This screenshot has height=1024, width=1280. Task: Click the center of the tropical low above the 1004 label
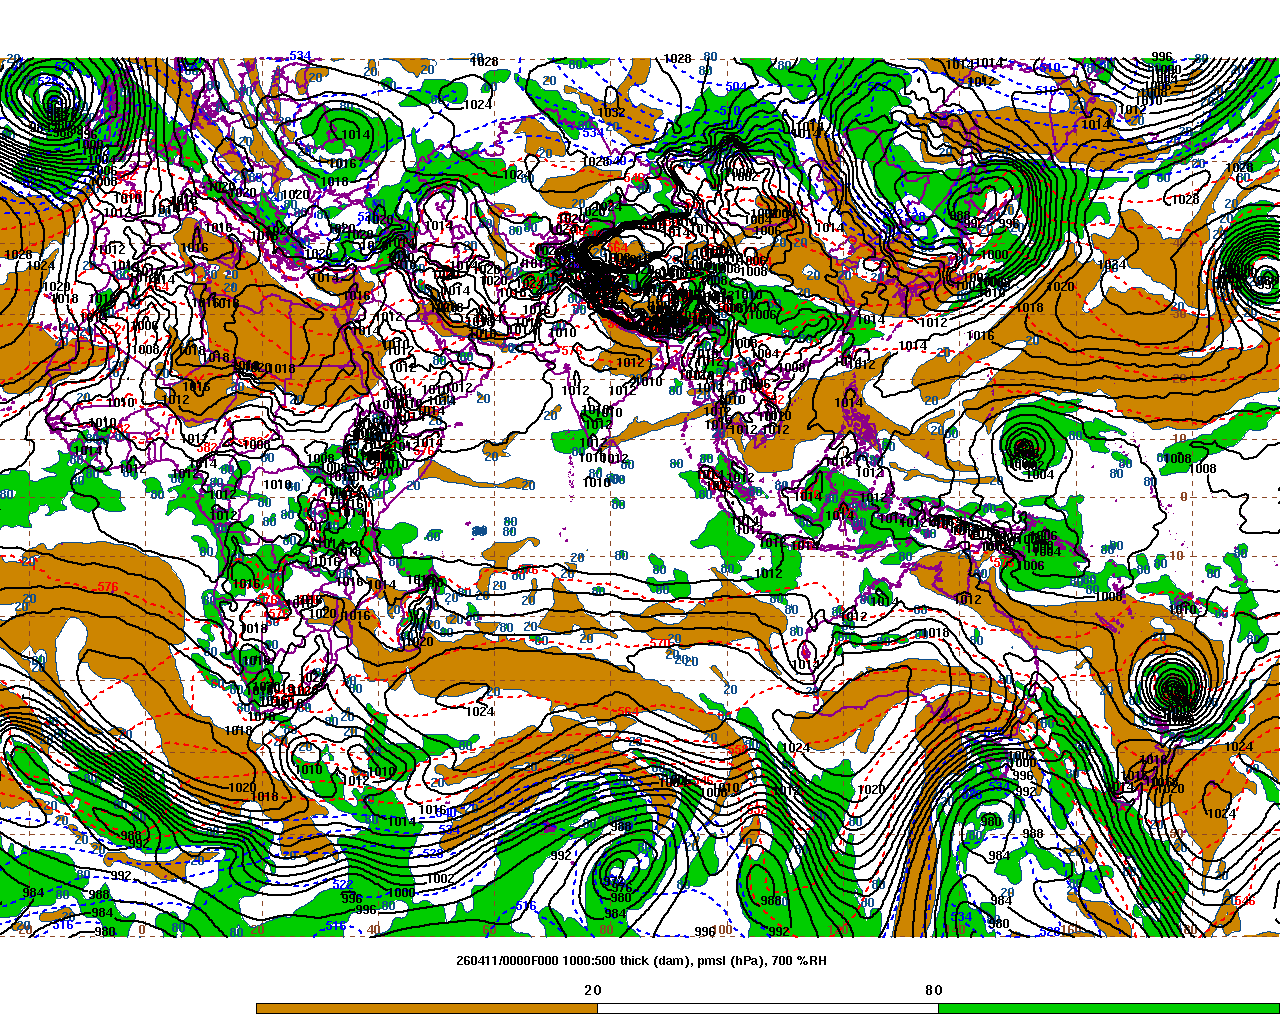pos(1024,446)
